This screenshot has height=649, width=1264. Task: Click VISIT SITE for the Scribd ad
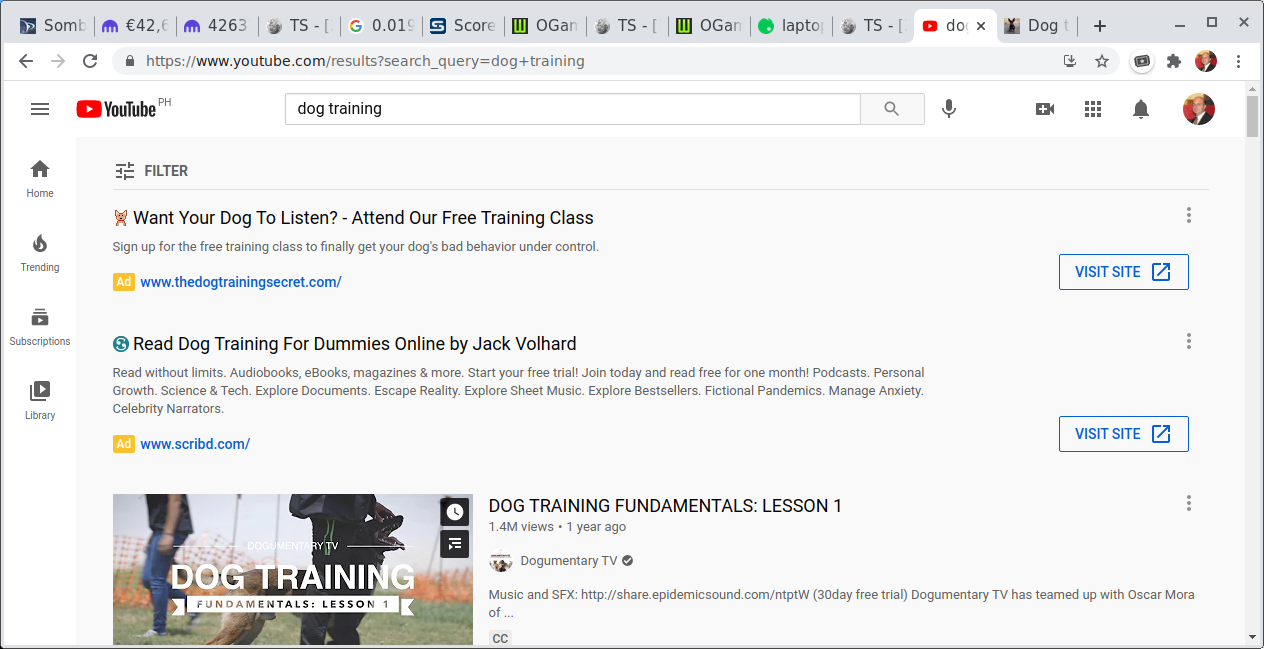1124,434
